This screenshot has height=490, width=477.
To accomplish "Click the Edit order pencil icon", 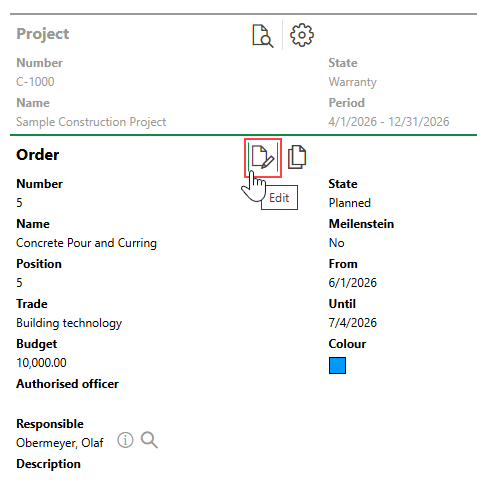I will tap(263, 157).
